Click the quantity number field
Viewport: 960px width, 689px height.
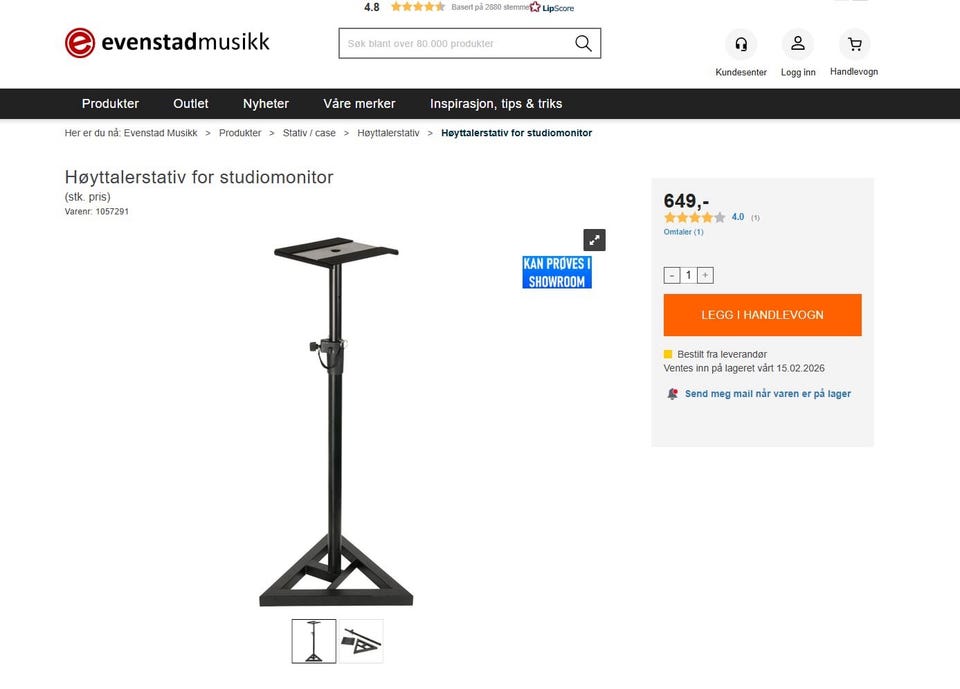pyautogui.click(x=688, y=276)
